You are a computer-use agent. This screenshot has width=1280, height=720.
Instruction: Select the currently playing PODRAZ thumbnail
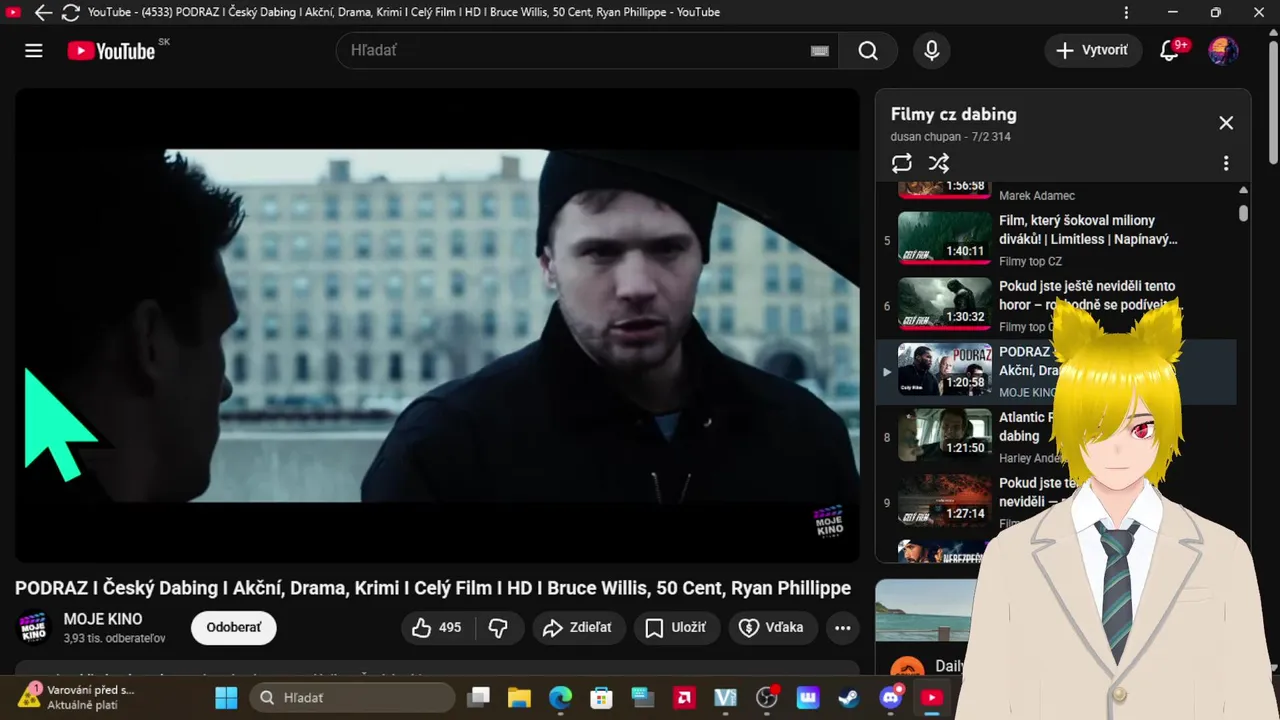(x=945, y=369)
